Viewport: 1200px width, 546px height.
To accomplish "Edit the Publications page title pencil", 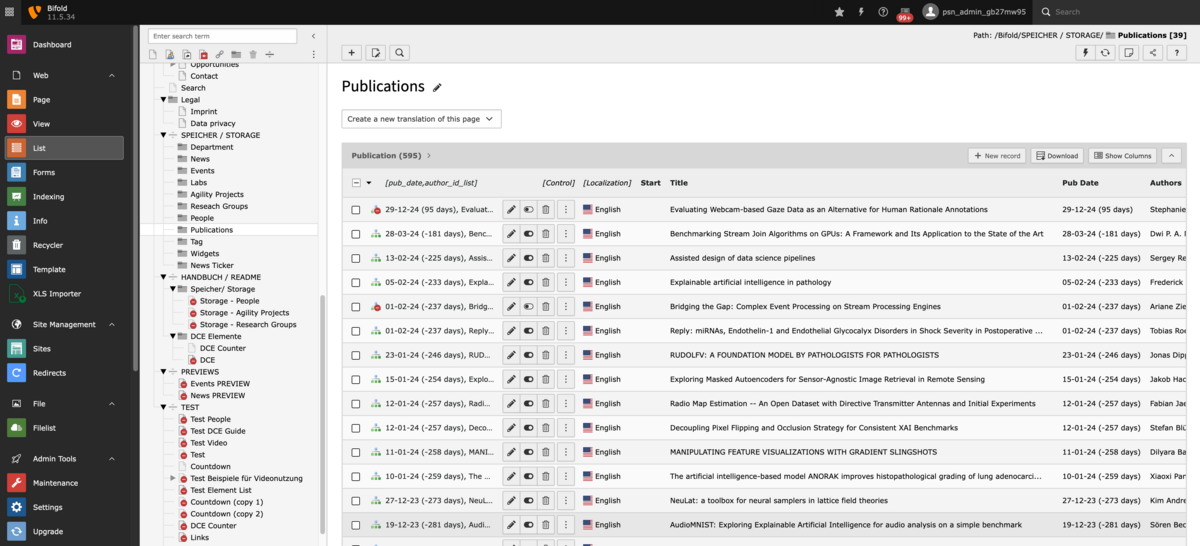I will coord(437,87).
